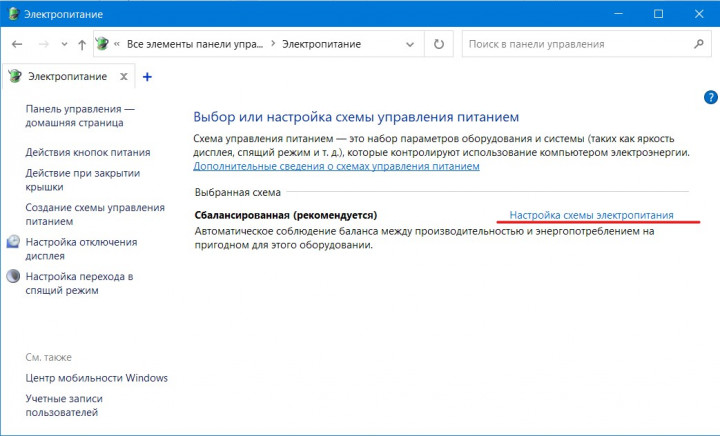Expand breadcrumb chevron after control panel items

click(273, 44)
